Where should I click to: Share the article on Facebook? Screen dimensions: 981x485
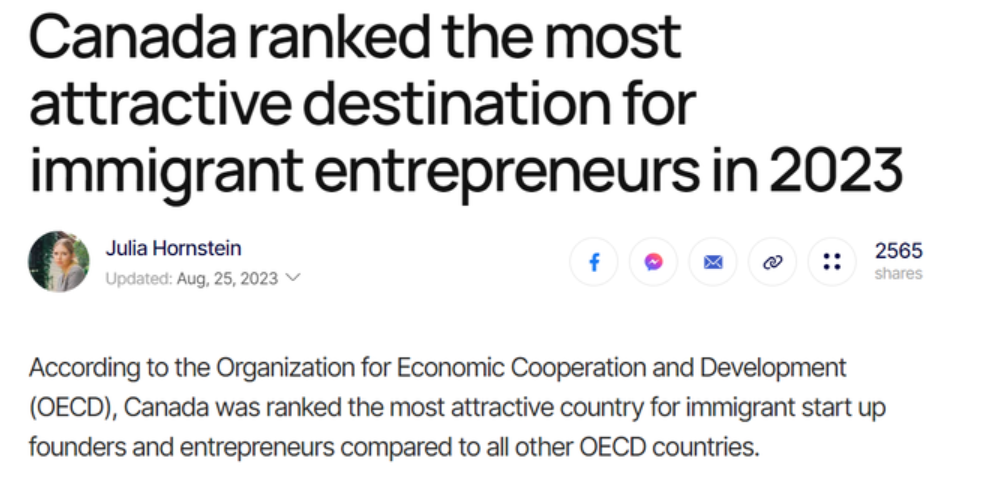[x=594, y=262]
